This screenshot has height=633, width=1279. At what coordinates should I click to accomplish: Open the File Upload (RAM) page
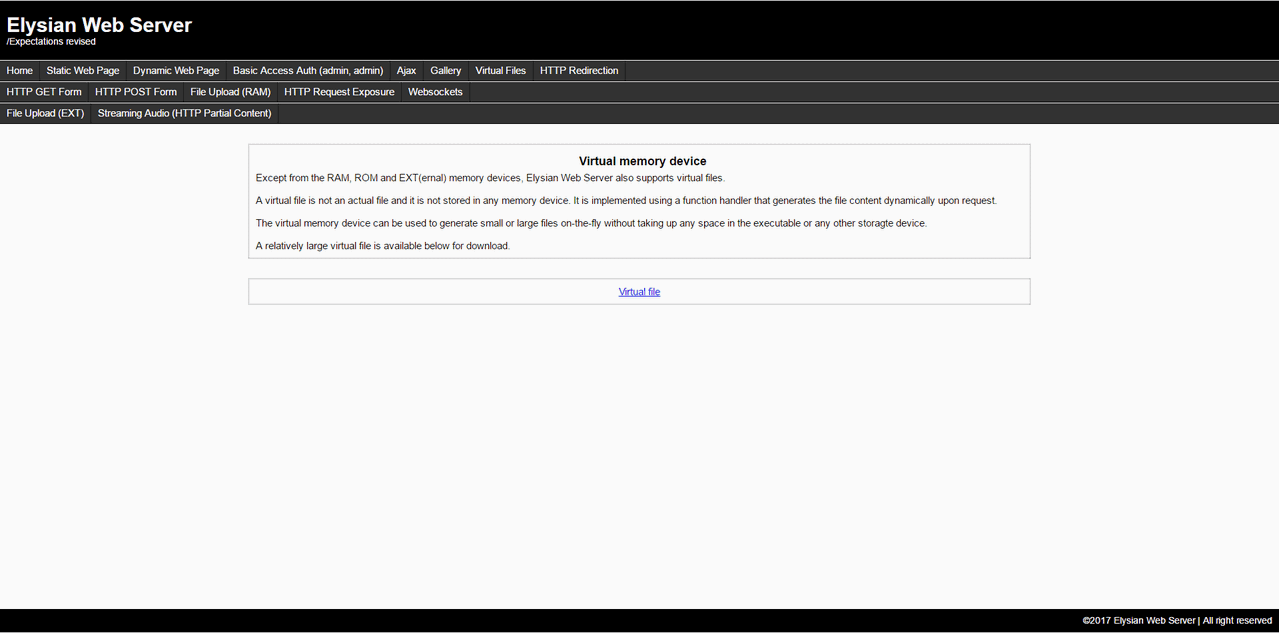(231, 92)
